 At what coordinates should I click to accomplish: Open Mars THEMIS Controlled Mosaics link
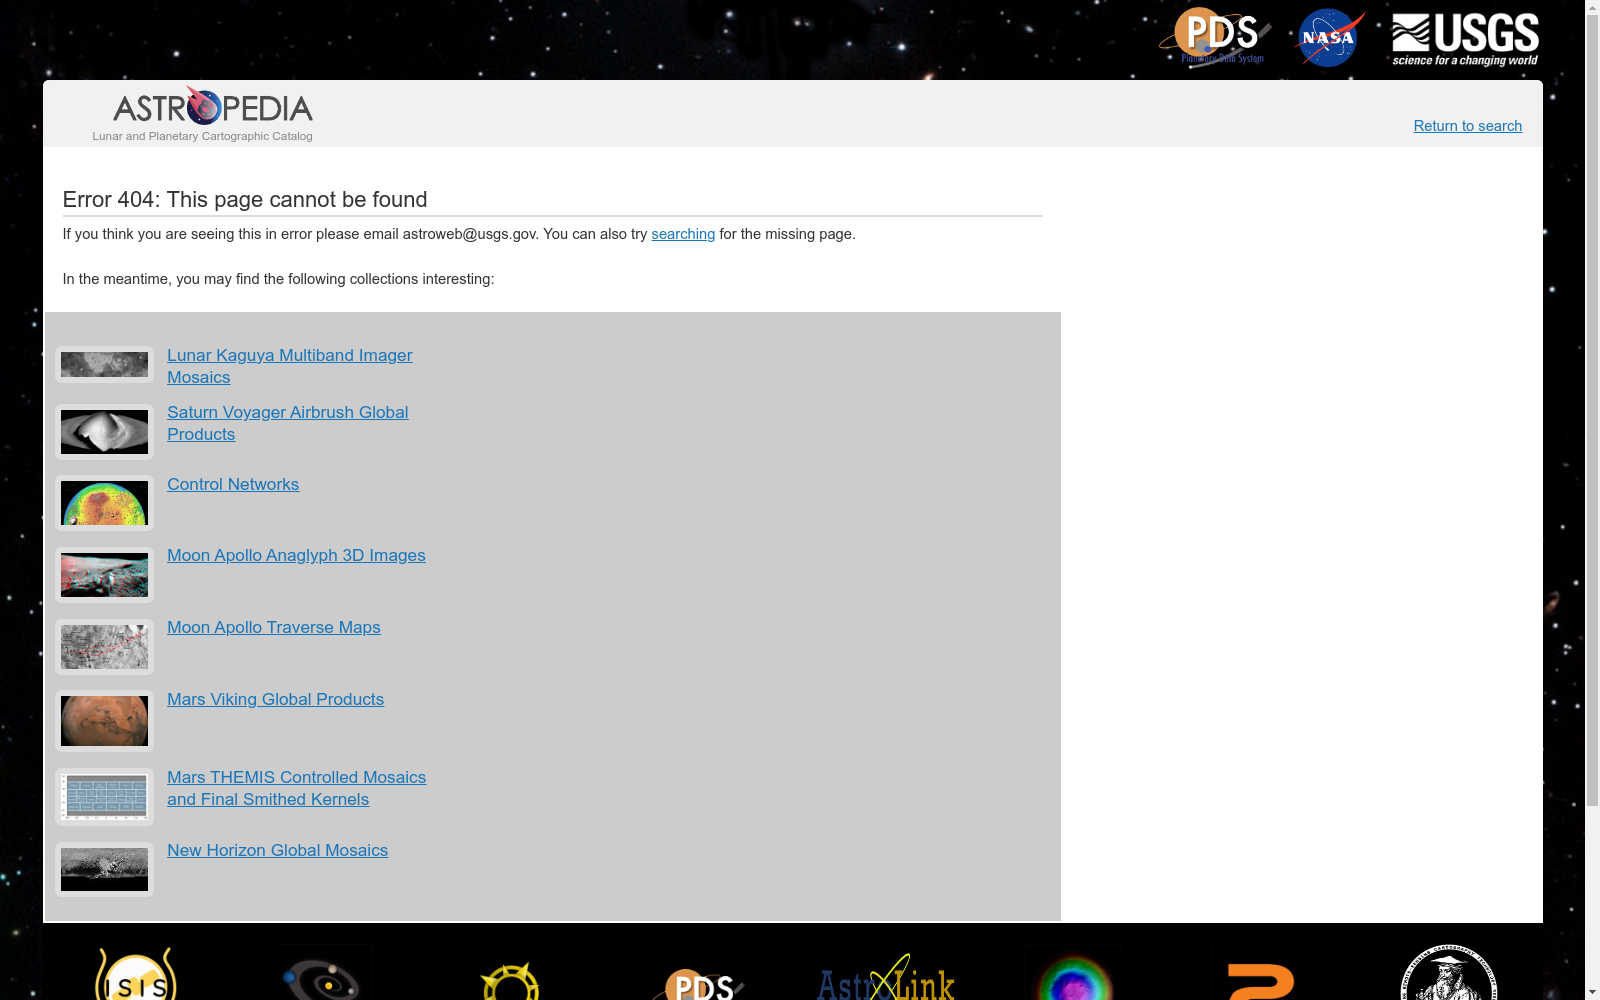click(x=296, y=788)
